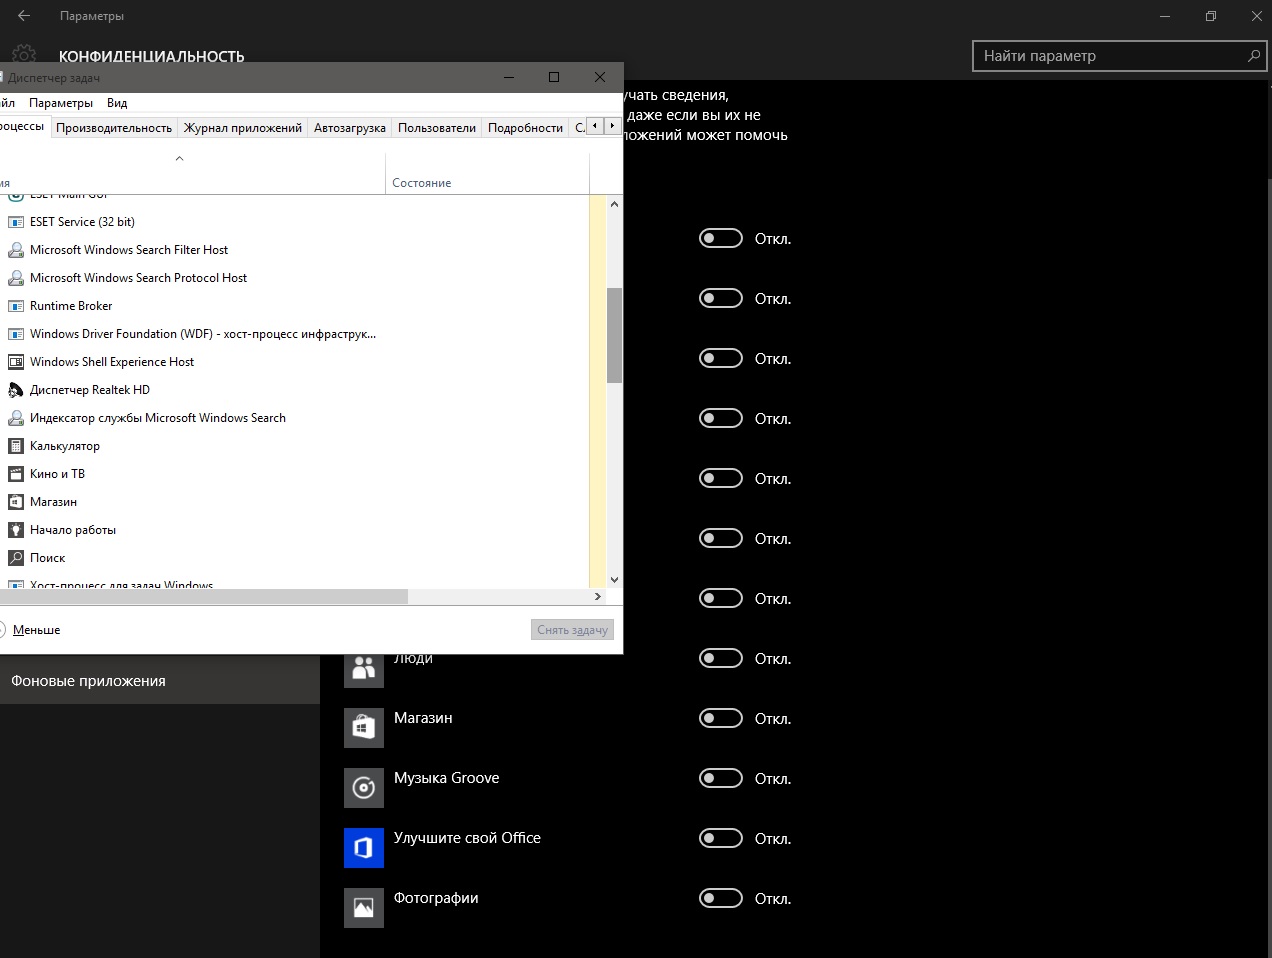Open the Вид menu in Task Manager
This screenshot has height=958, width=1272.
(117, 103)
